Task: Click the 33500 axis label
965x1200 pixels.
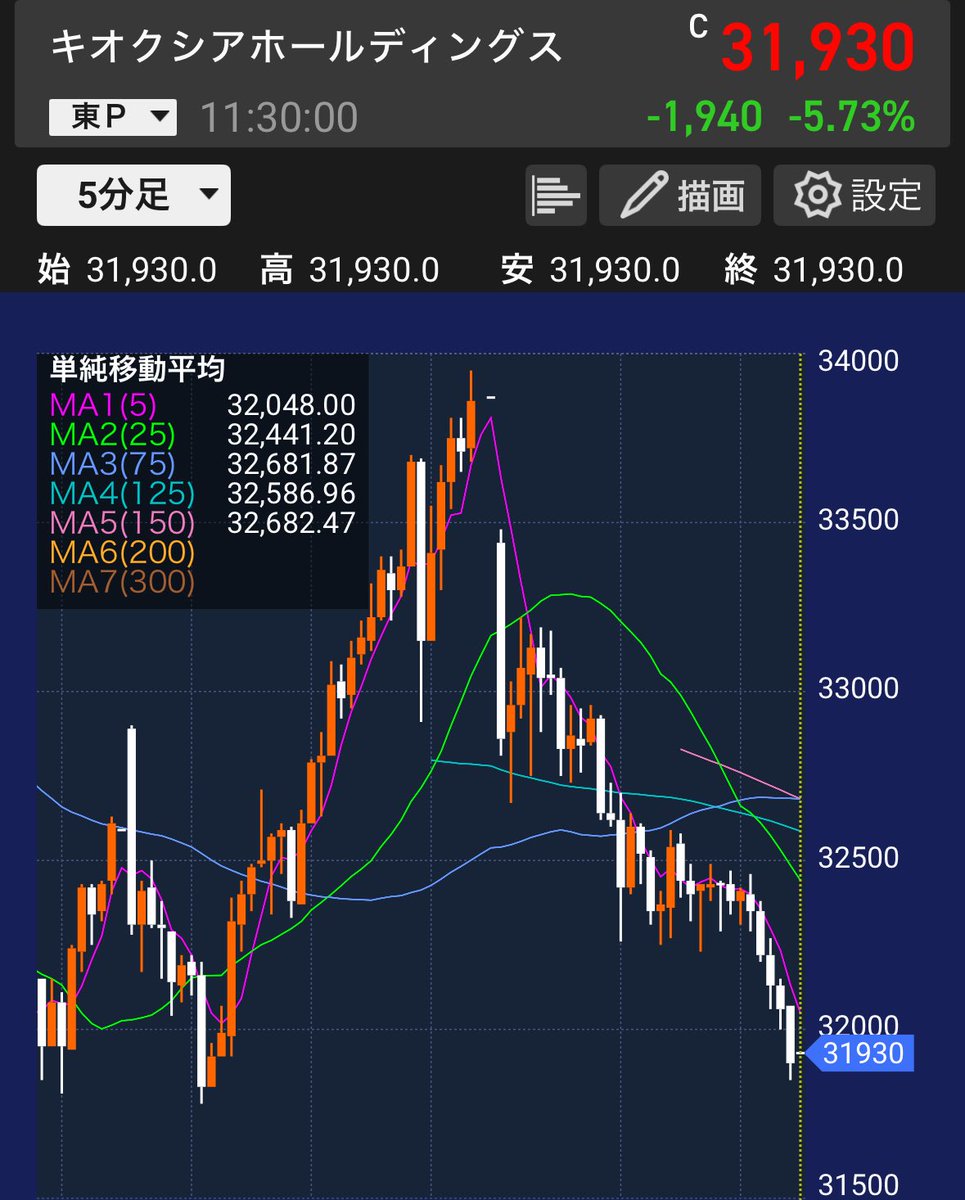Action: [859, 520]
